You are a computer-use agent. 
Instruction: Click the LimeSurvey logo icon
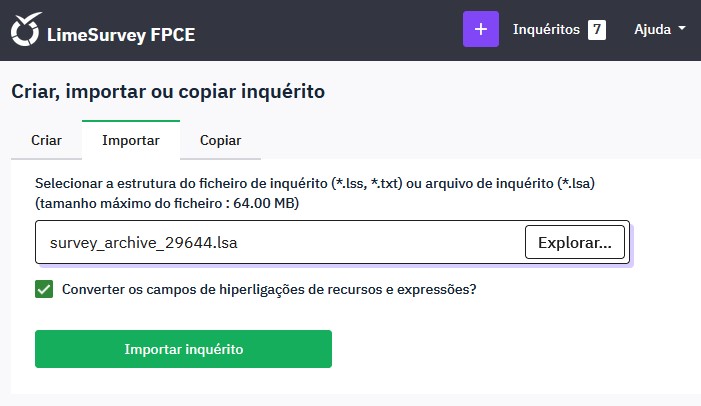(26, 30)
